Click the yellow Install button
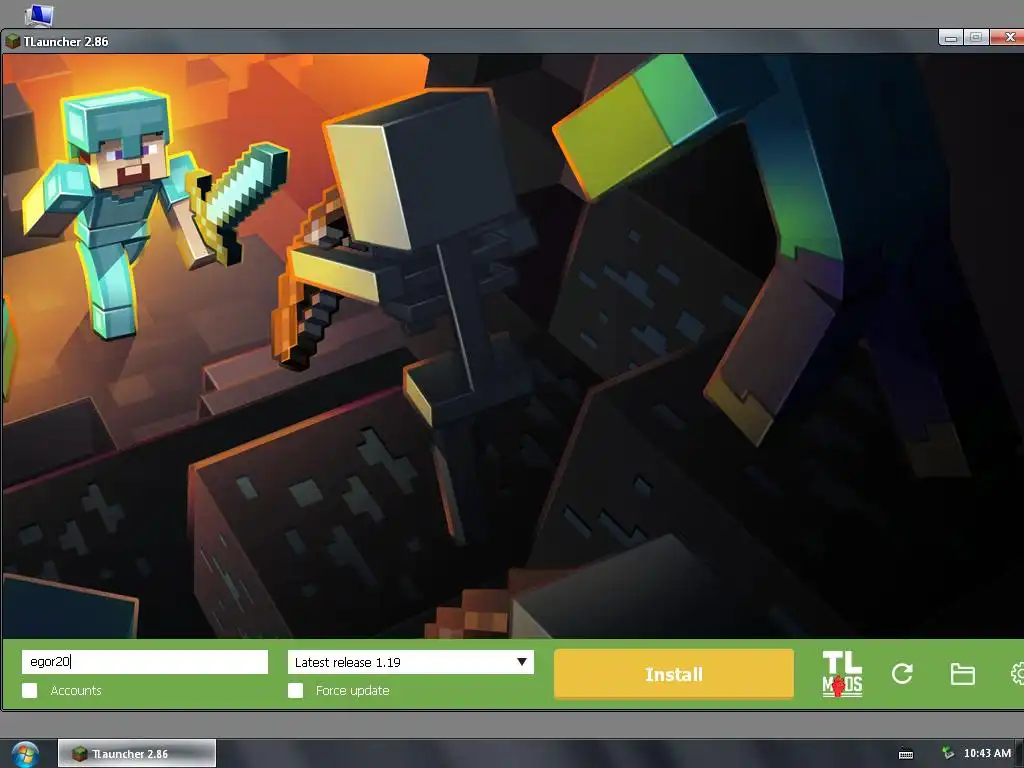 [x=674, y=674]
